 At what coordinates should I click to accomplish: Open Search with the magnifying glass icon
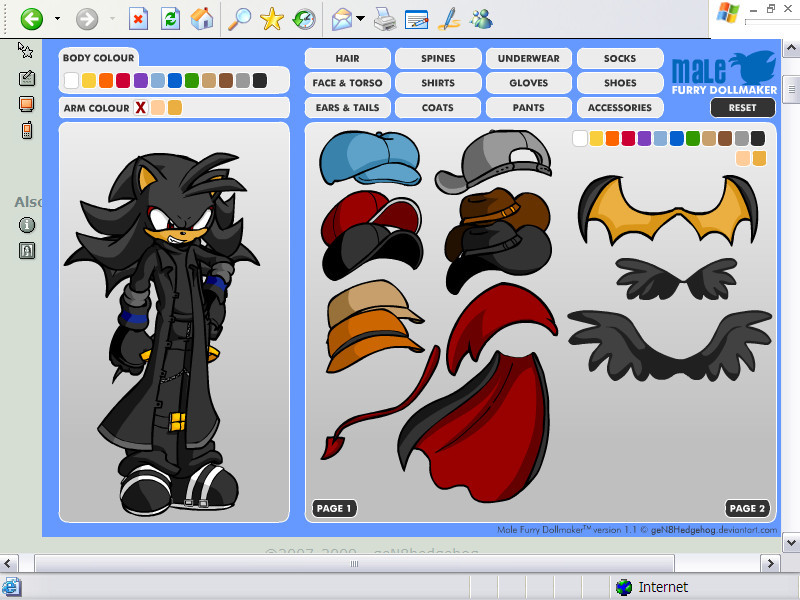pyautogui.click(x=239, y=19)
